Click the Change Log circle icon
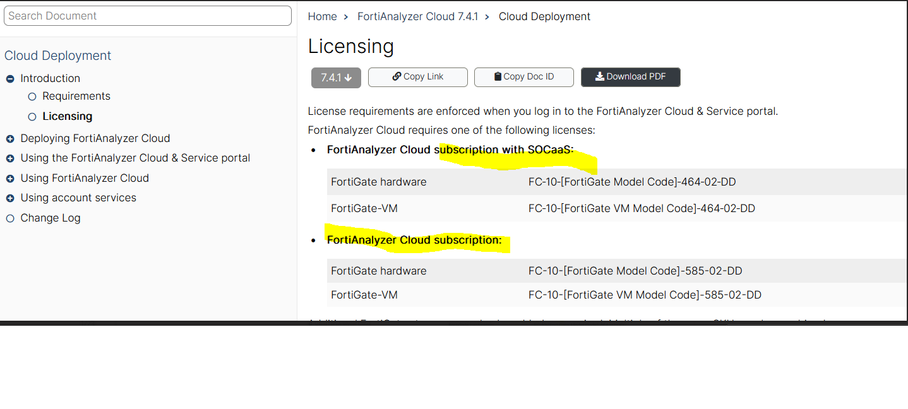The image size is (908, 409). point(10,219)
